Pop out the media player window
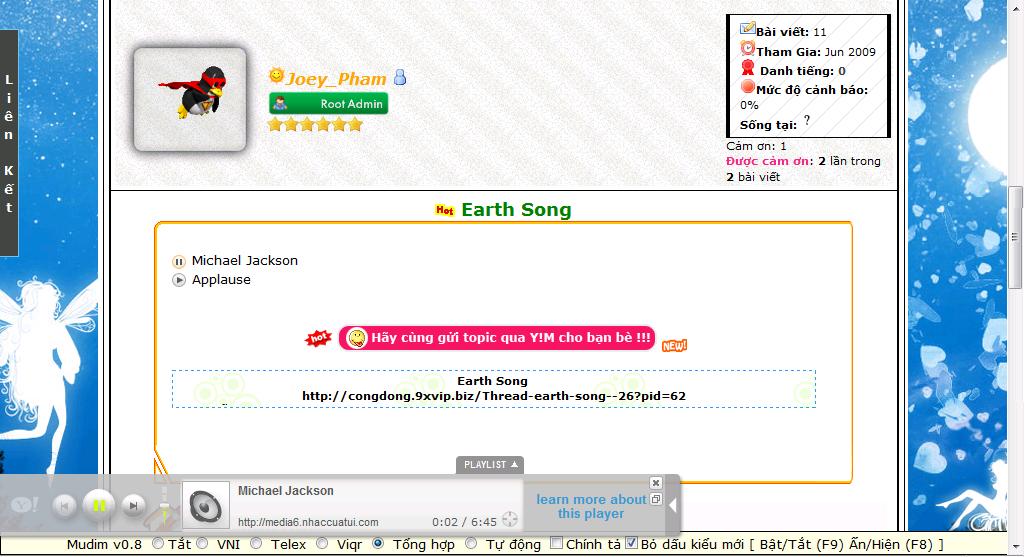 pos(656,499)
